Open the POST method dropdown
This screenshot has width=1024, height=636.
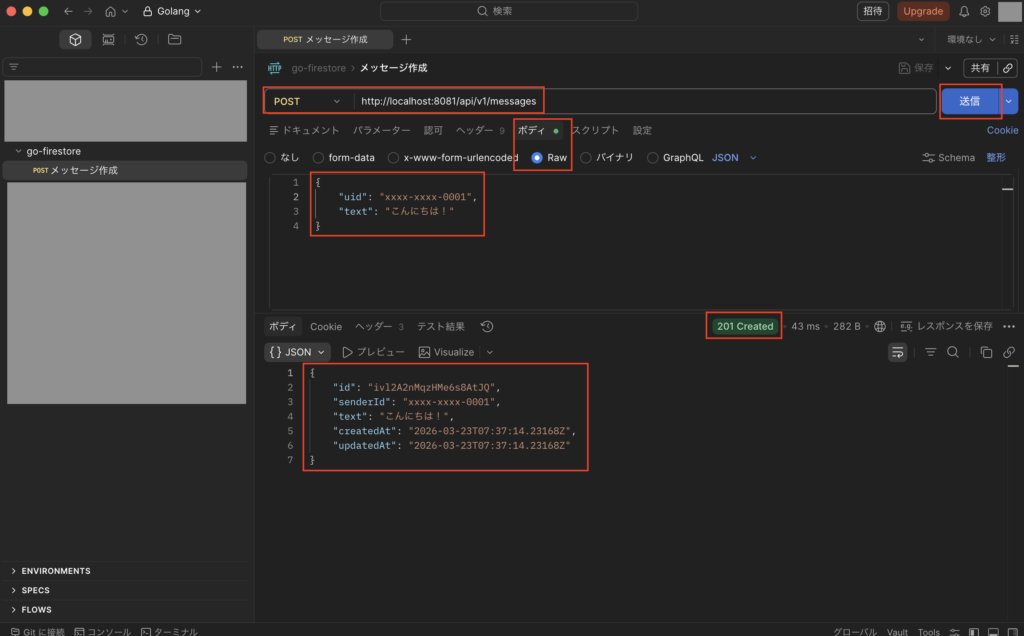tap(307, 101)
